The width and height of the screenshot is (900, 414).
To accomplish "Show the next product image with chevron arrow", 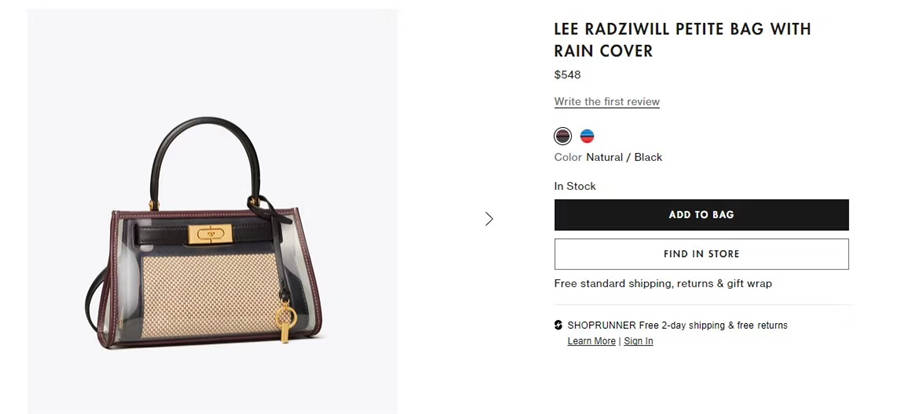I will pos(488,219).
